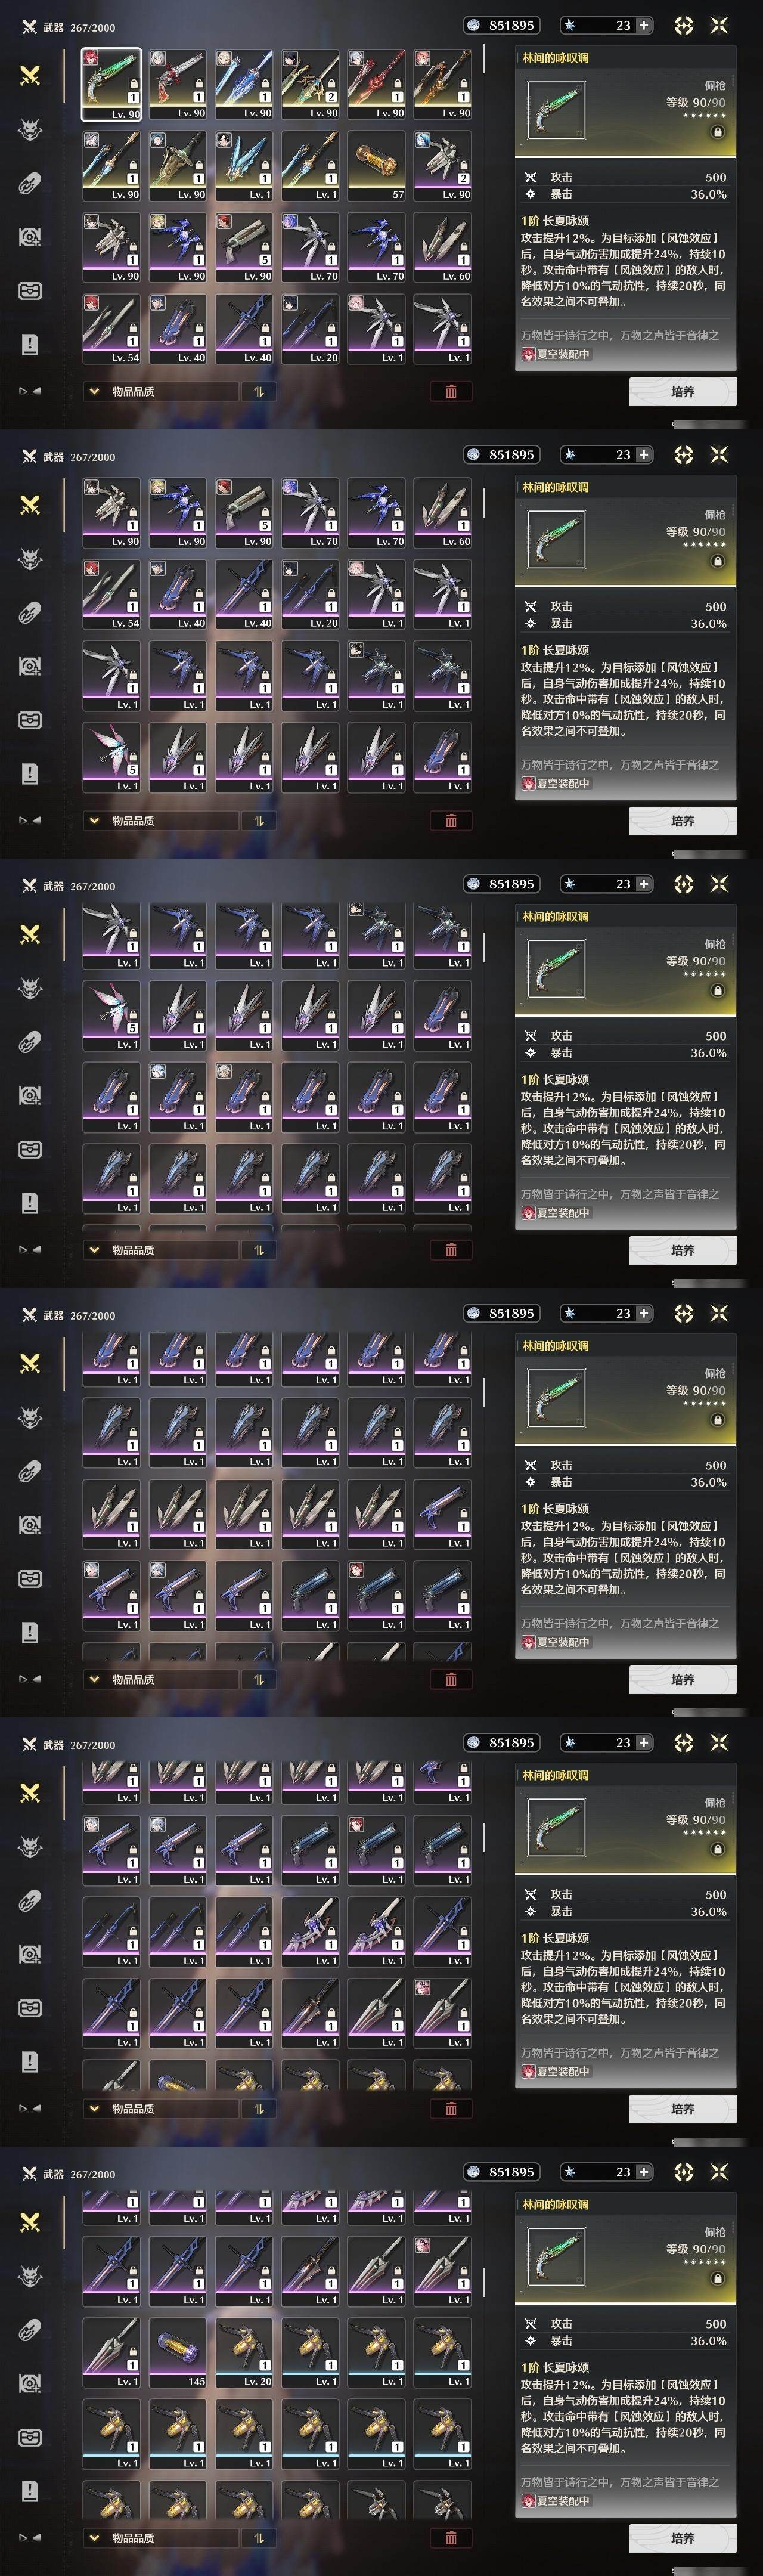Expand the small arrows collapse control under topmost sidebar
Image resolution: width=763 pixels, height=2576 pixels.
coord(30,391)
